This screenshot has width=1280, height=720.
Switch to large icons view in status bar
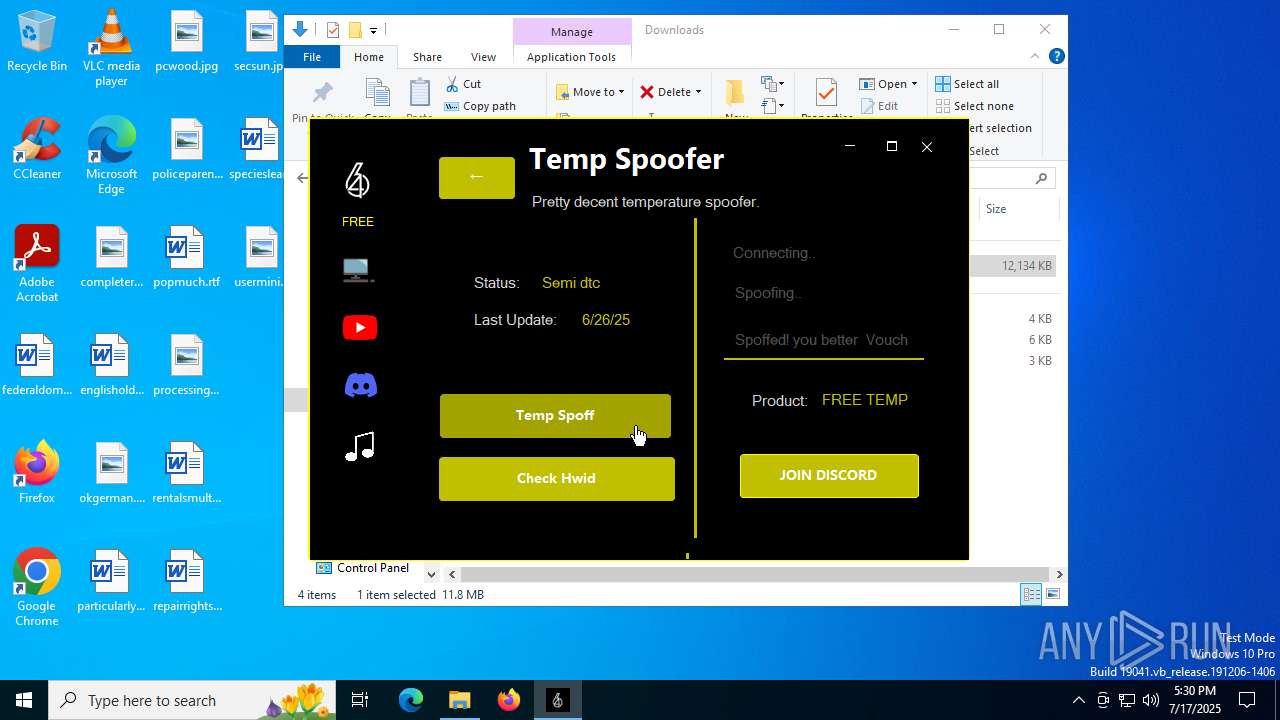click(x=1052, y=594)
